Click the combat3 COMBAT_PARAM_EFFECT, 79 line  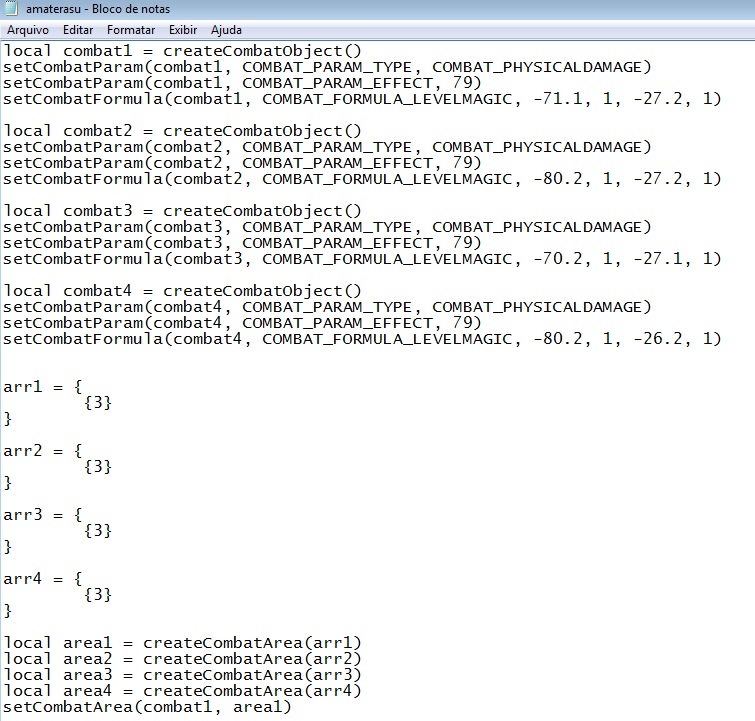(x=242, y=243)
